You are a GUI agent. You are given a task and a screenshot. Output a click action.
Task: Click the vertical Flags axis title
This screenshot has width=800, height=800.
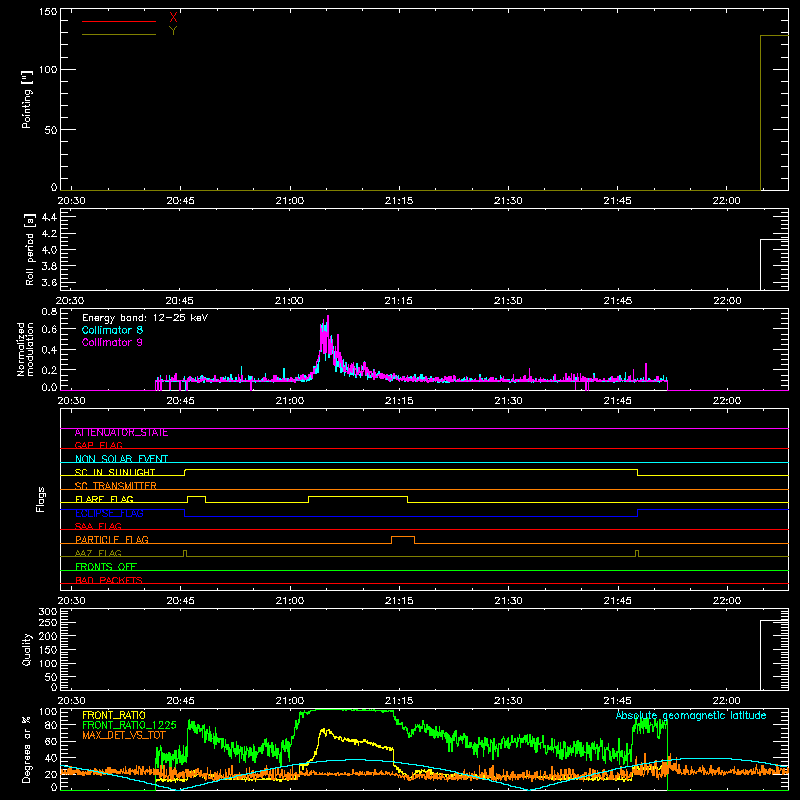(40, 499)
